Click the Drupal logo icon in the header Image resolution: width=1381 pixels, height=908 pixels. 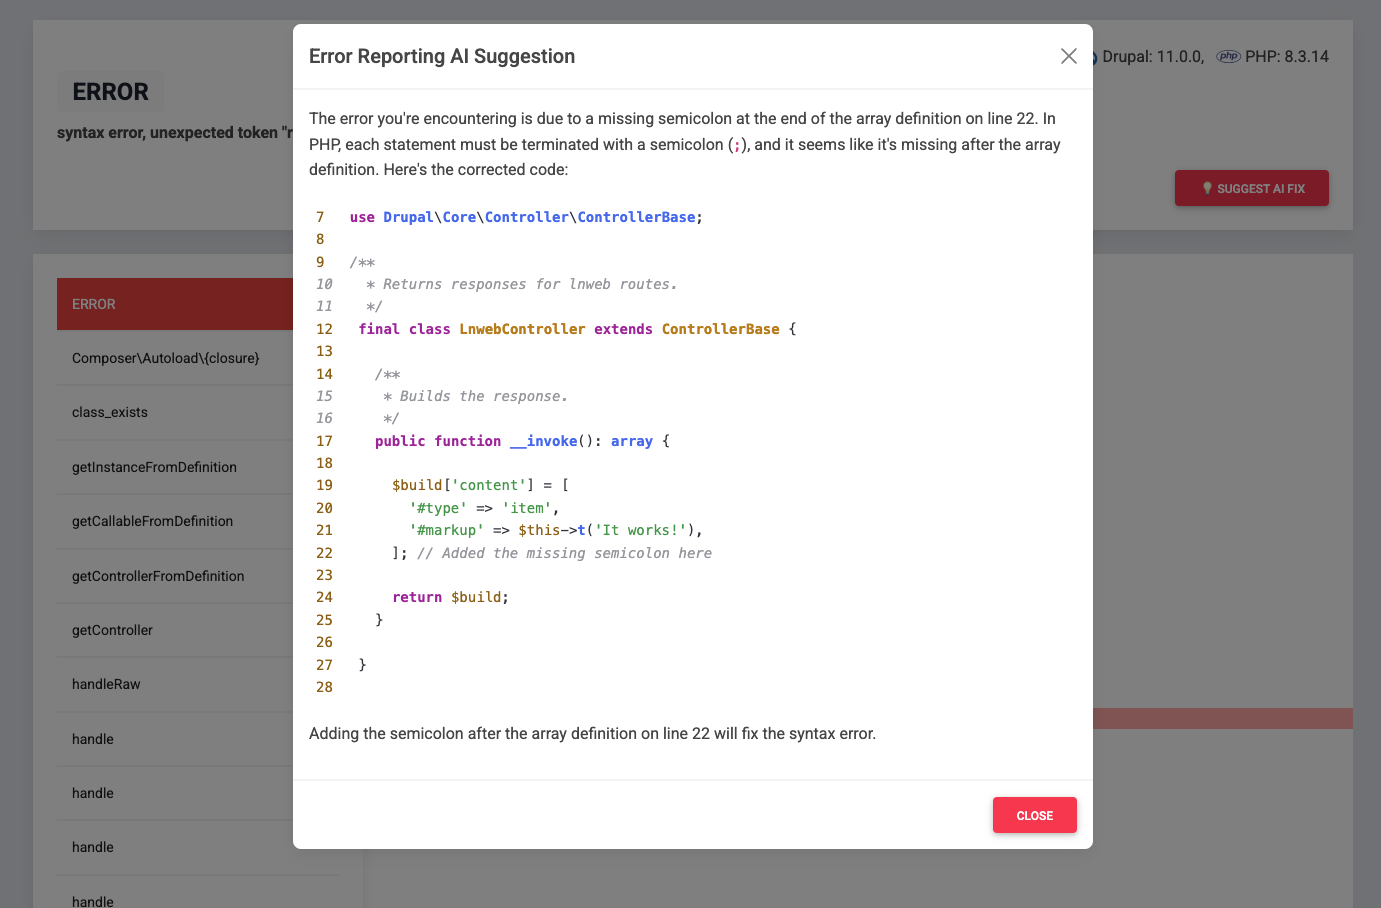1095,56
